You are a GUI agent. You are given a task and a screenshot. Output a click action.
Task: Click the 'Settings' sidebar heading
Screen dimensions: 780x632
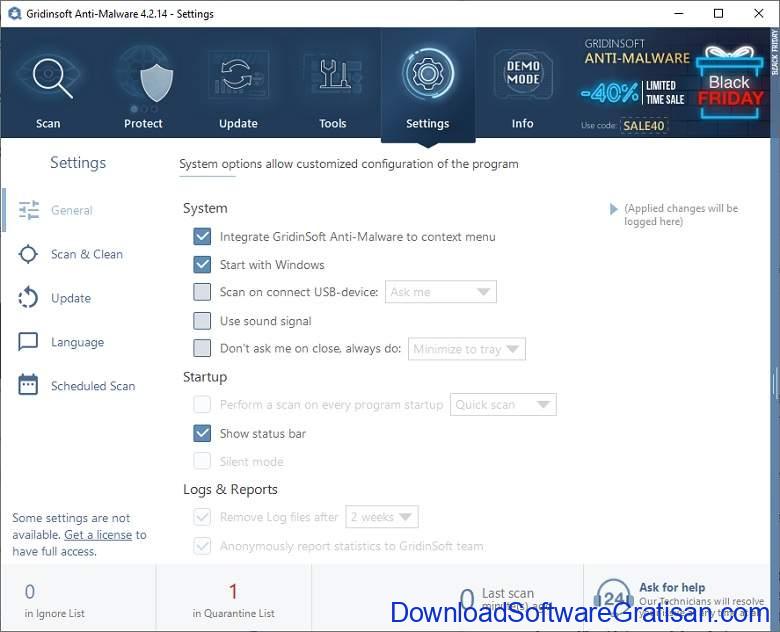pyautogui.click(x=78, y=163)
